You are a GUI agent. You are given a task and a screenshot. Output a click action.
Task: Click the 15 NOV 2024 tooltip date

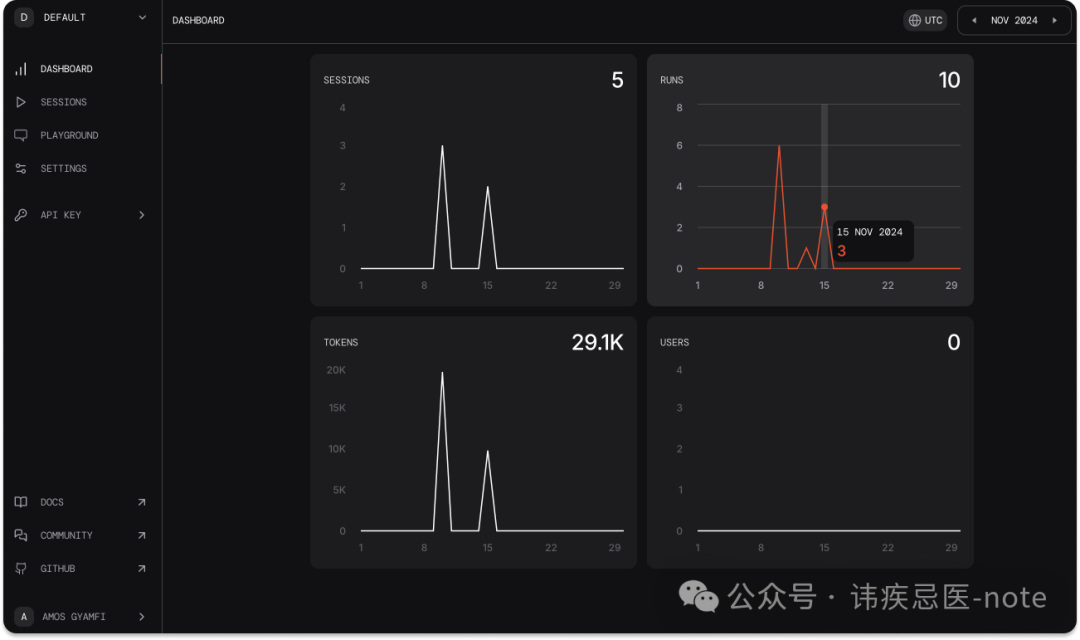coord(869,232)
